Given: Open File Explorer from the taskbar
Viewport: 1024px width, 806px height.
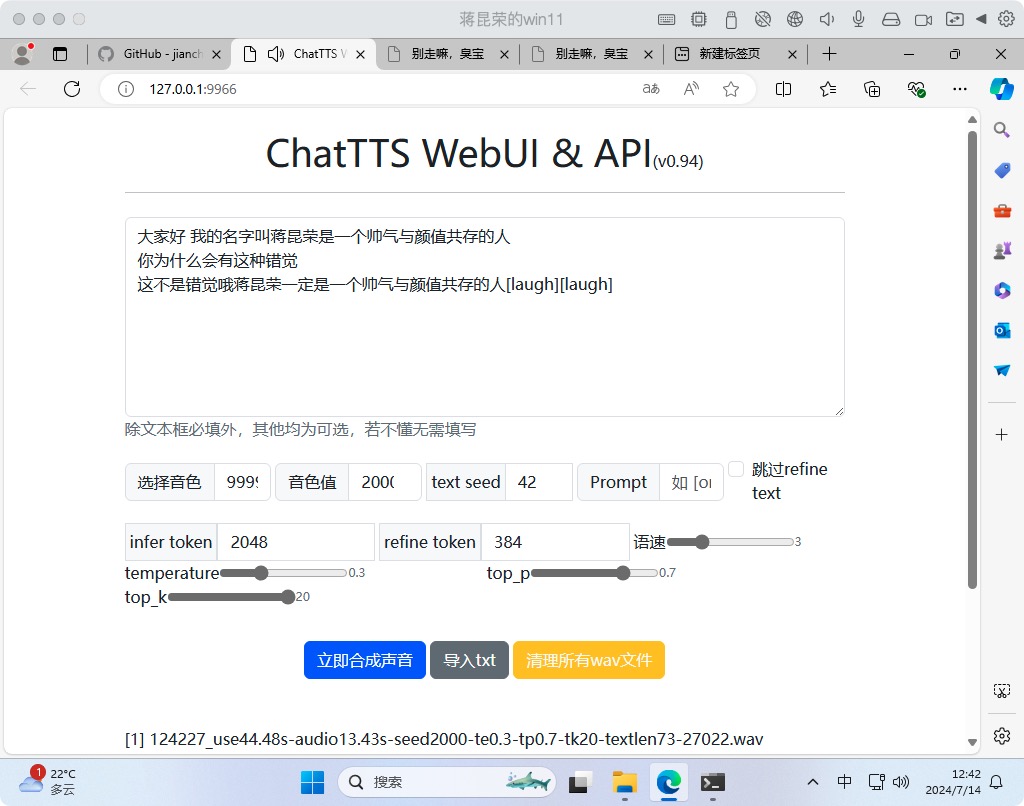Looking at the screenshot, I should (624, 782).
